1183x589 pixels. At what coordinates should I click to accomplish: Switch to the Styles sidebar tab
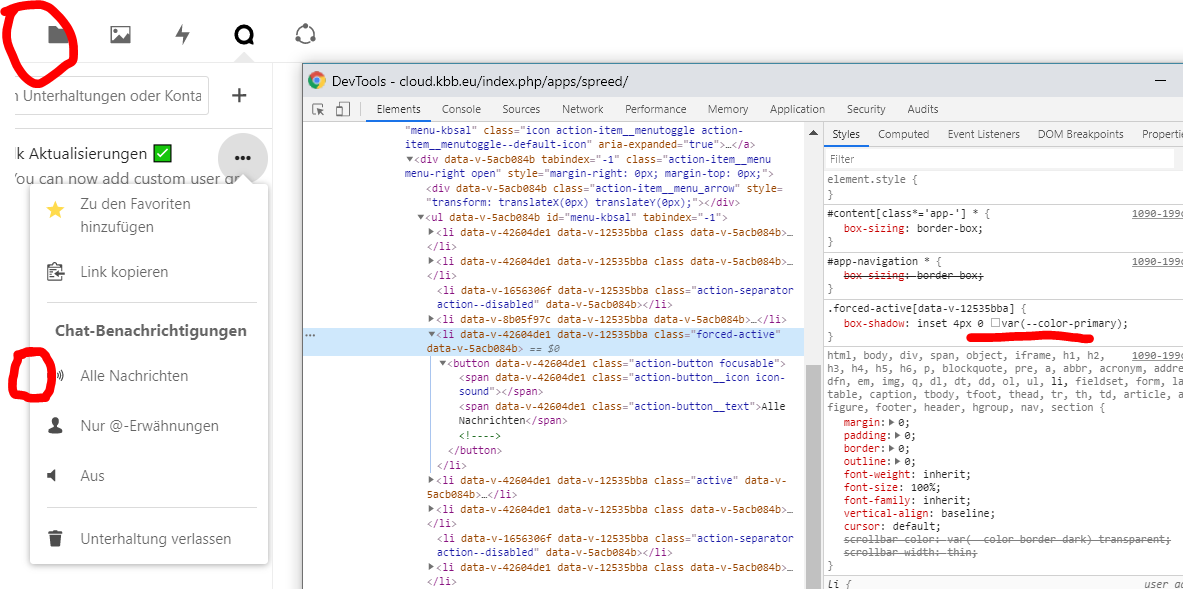click(846, 134)
